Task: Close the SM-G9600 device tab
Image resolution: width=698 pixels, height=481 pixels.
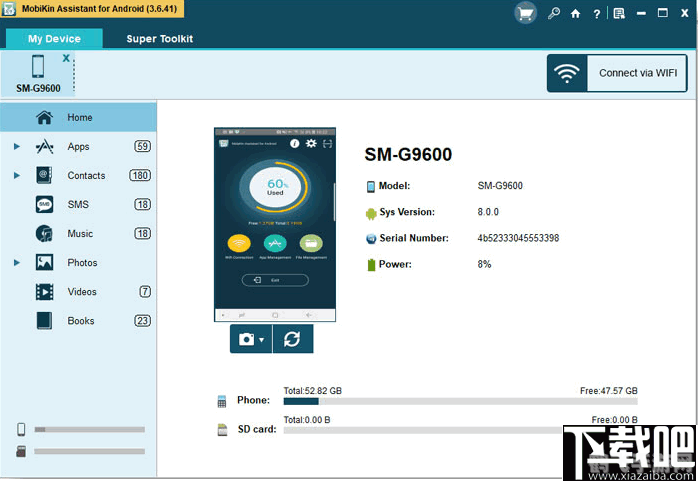Action: (x=66, y=58)
